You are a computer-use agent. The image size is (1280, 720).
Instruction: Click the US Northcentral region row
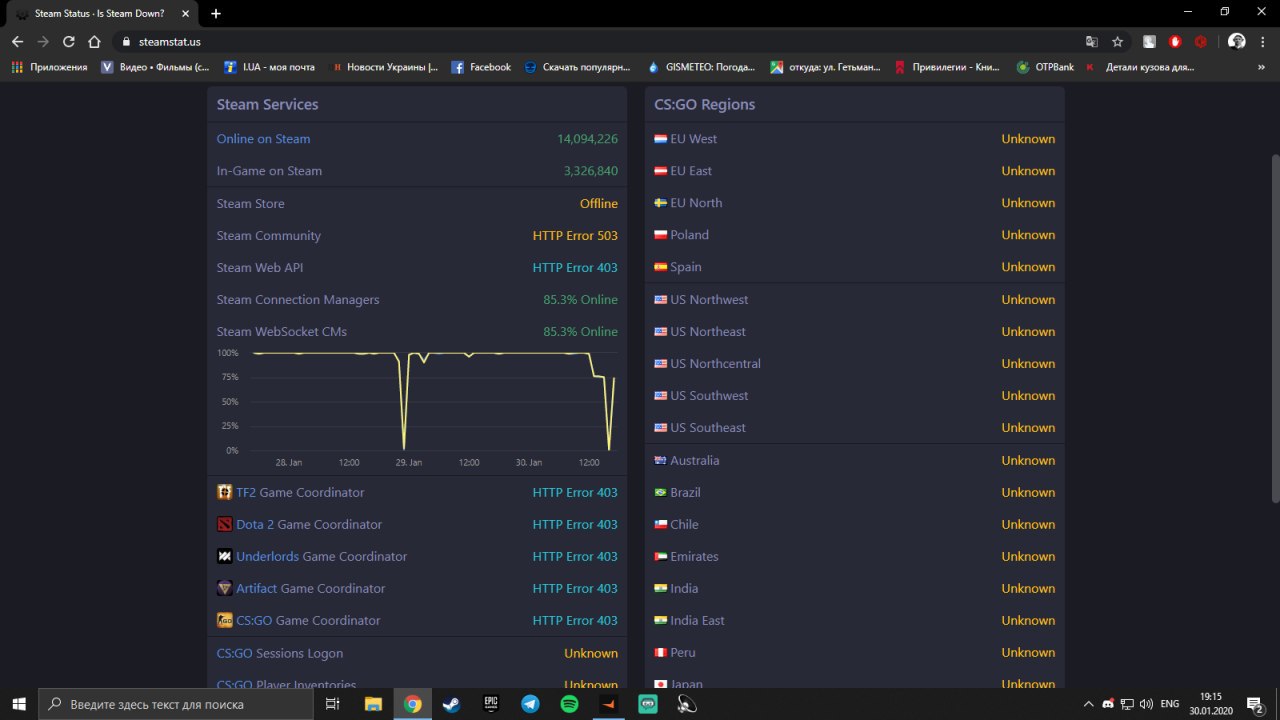click(855, 363)
